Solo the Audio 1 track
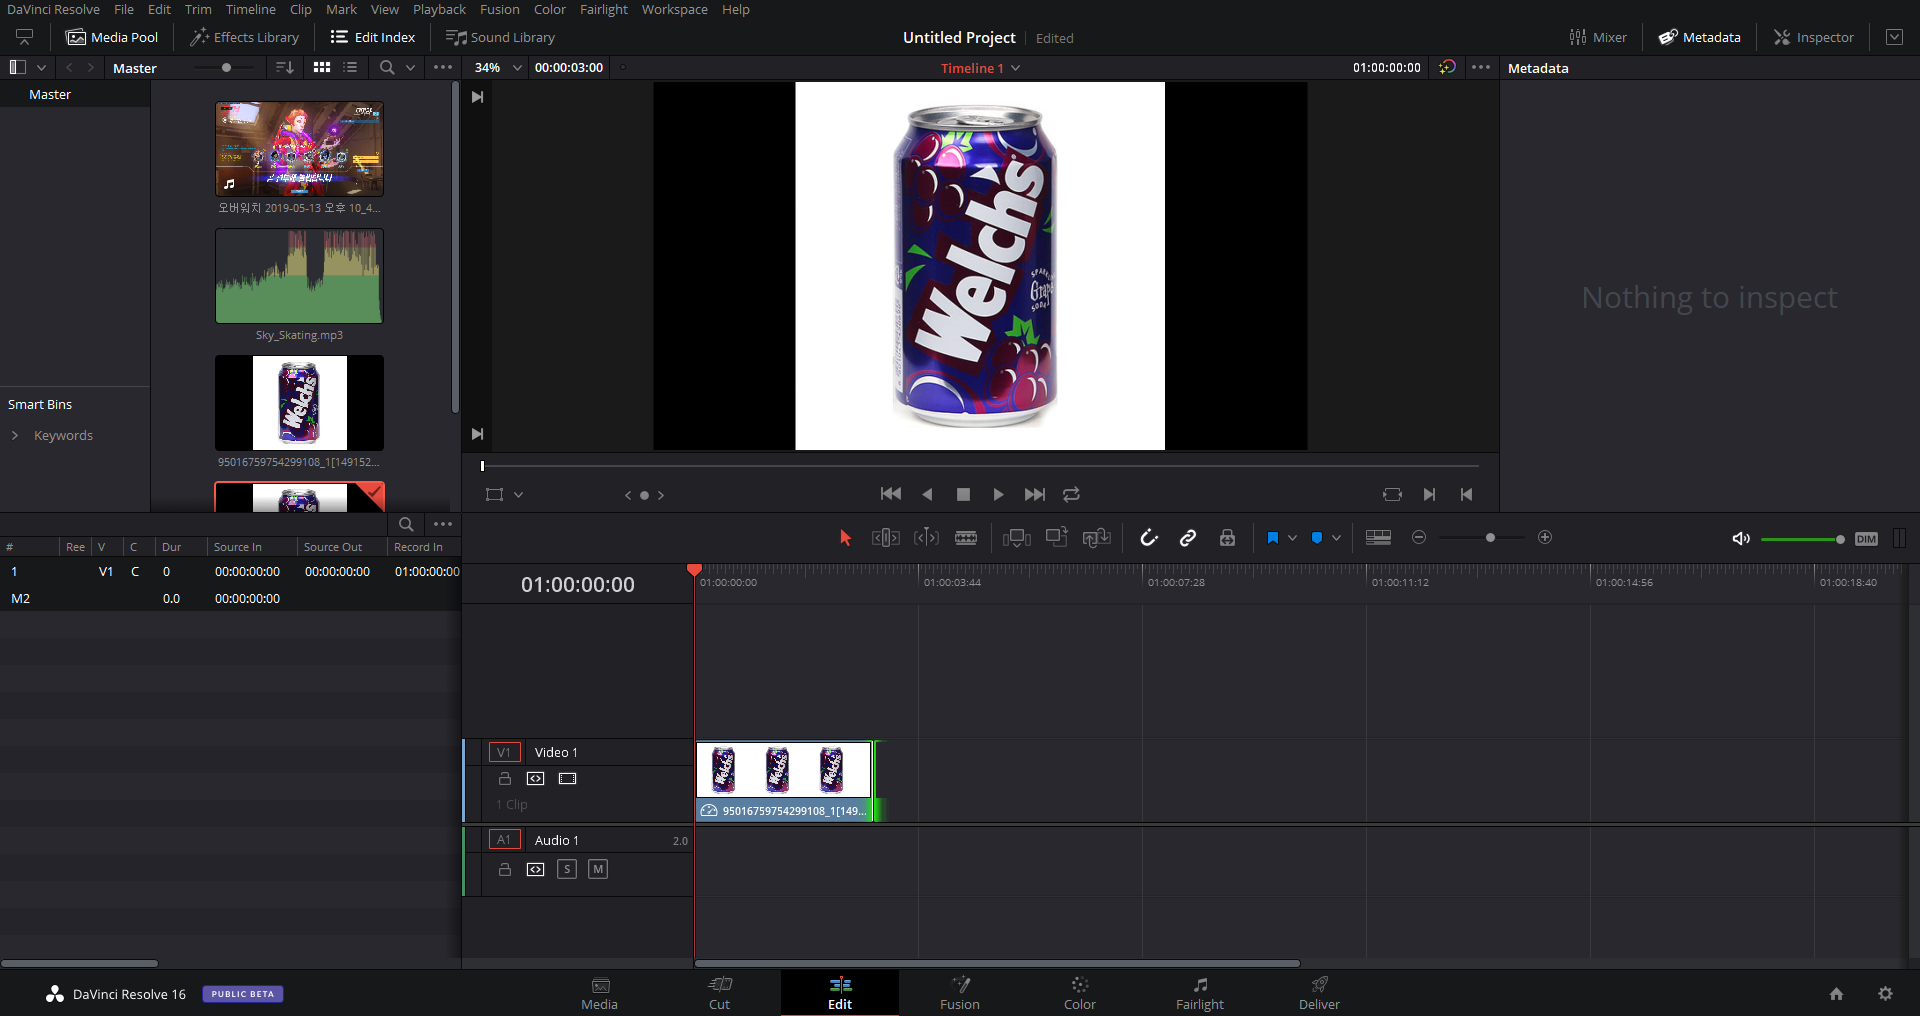The height and width of the screenshot is (1016, 1920). [x=567, y=869]
